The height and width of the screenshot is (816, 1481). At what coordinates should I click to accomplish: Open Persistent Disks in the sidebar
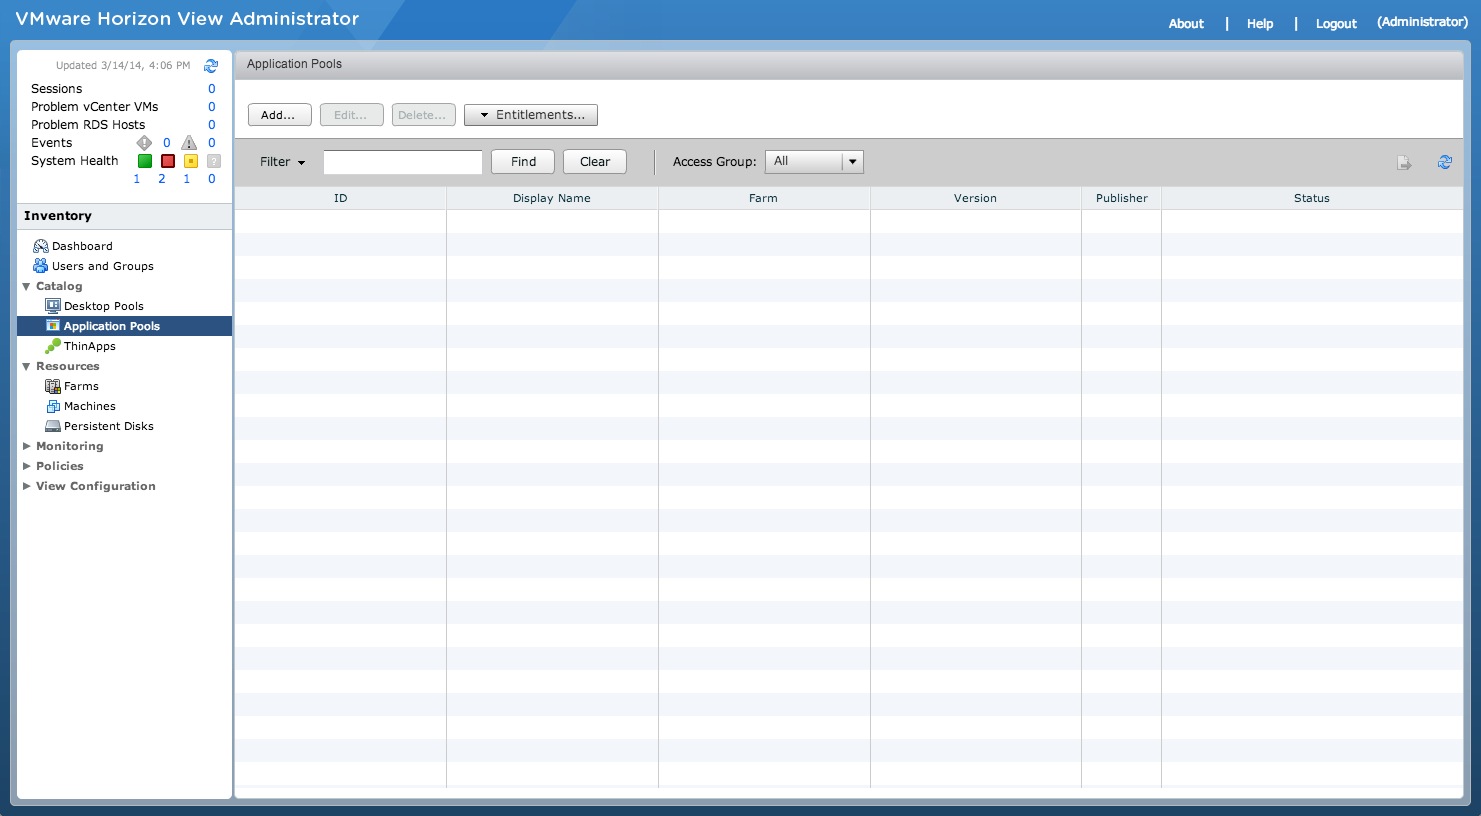coord(108,426)
